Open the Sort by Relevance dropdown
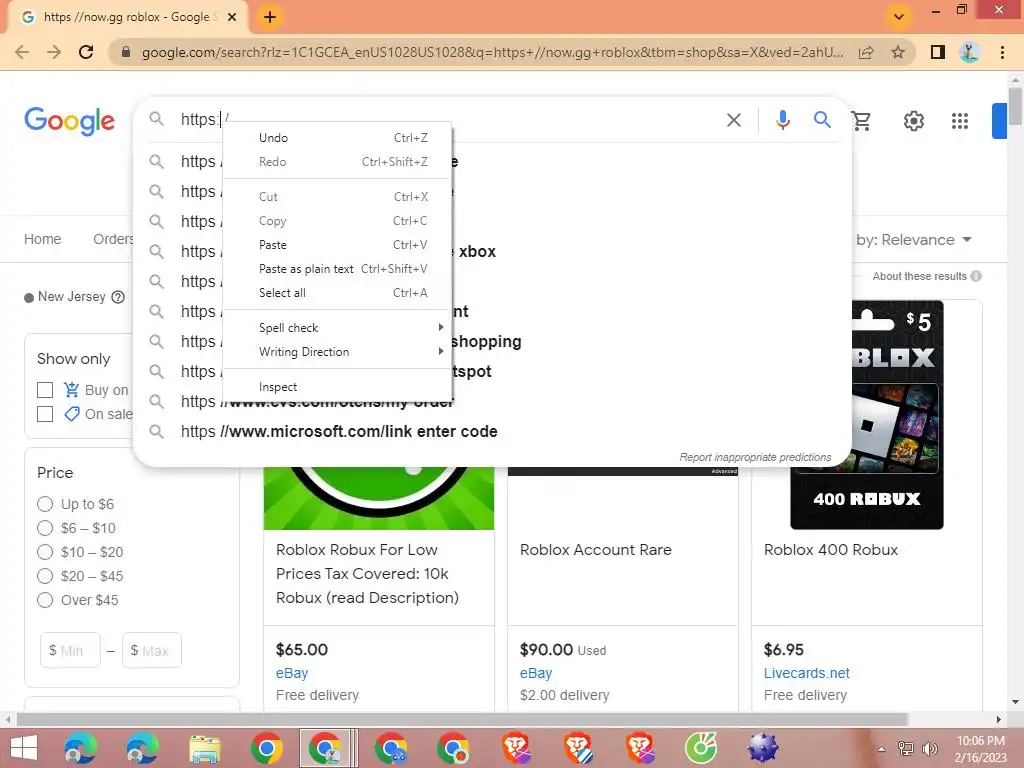This screenshot has width=1024, height=768. pyautogui.click(x=914, y=240)
